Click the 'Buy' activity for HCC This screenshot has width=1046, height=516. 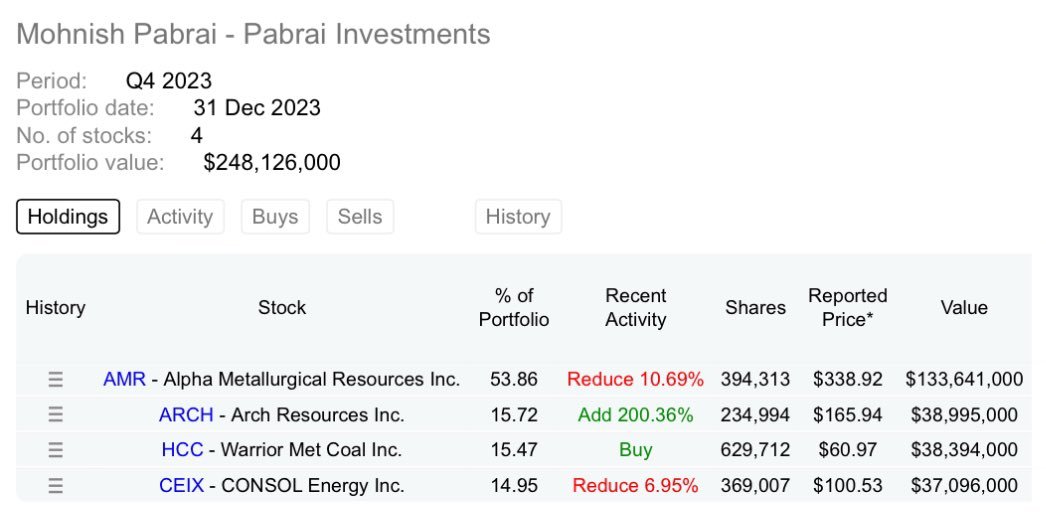click(636, 451)
